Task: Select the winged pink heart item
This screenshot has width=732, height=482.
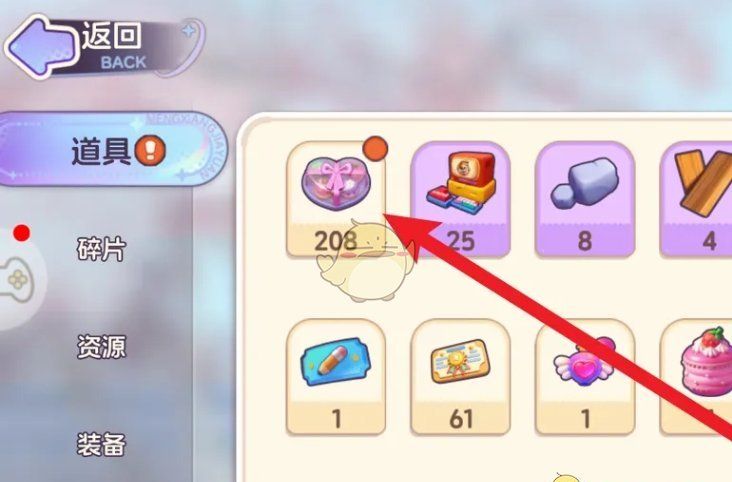Action: (585, 377)
